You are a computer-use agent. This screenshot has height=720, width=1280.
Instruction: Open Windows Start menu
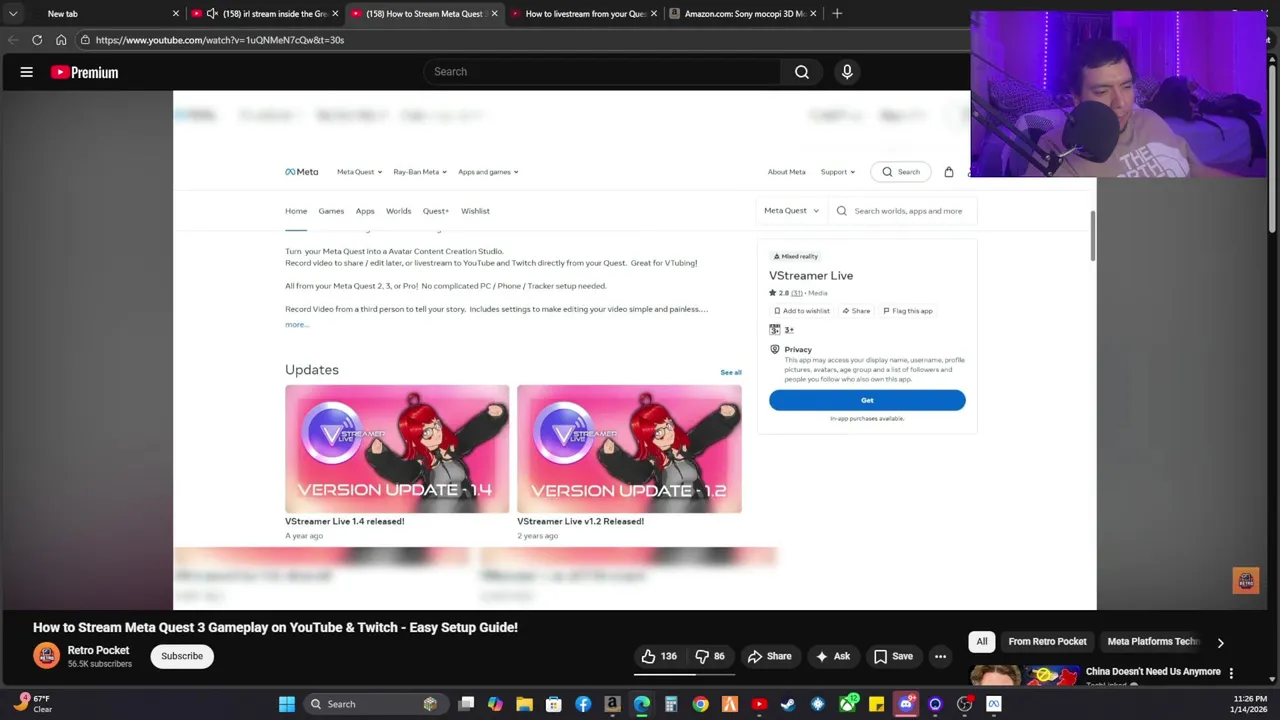tap(287, 704)
